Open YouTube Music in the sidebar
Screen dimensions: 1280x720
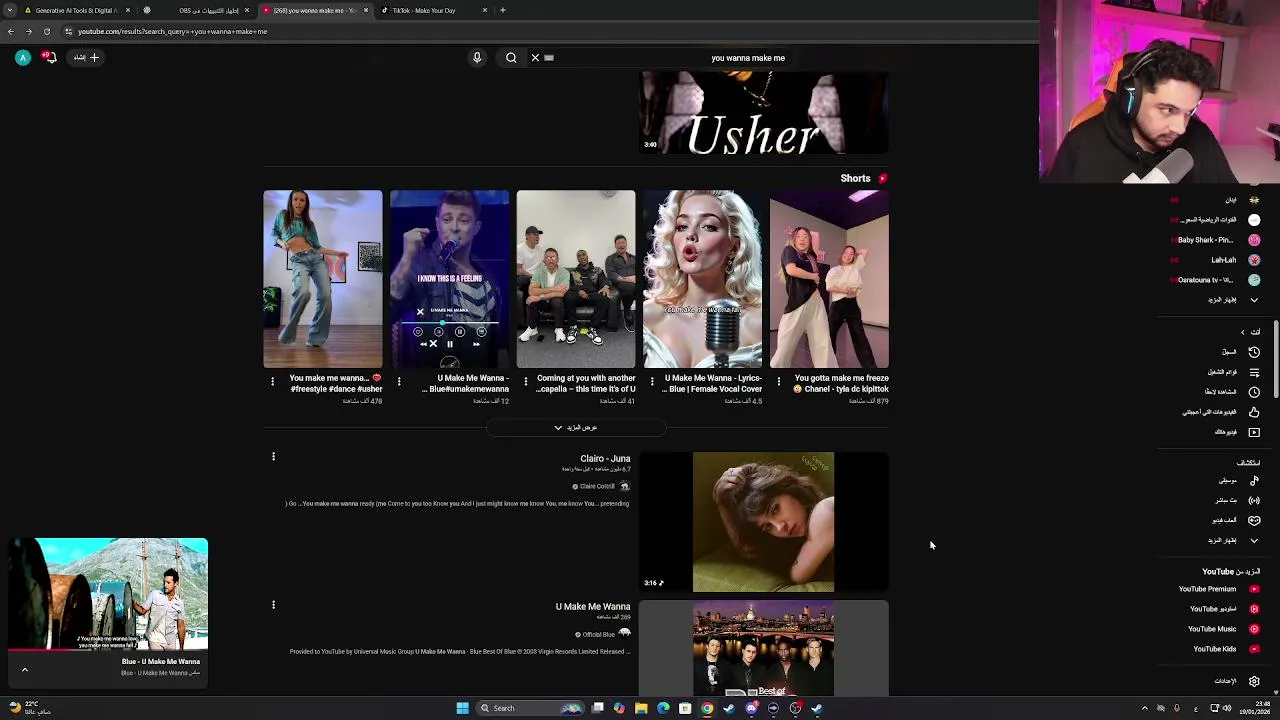pyautogui.click(x=1223, y=629)
